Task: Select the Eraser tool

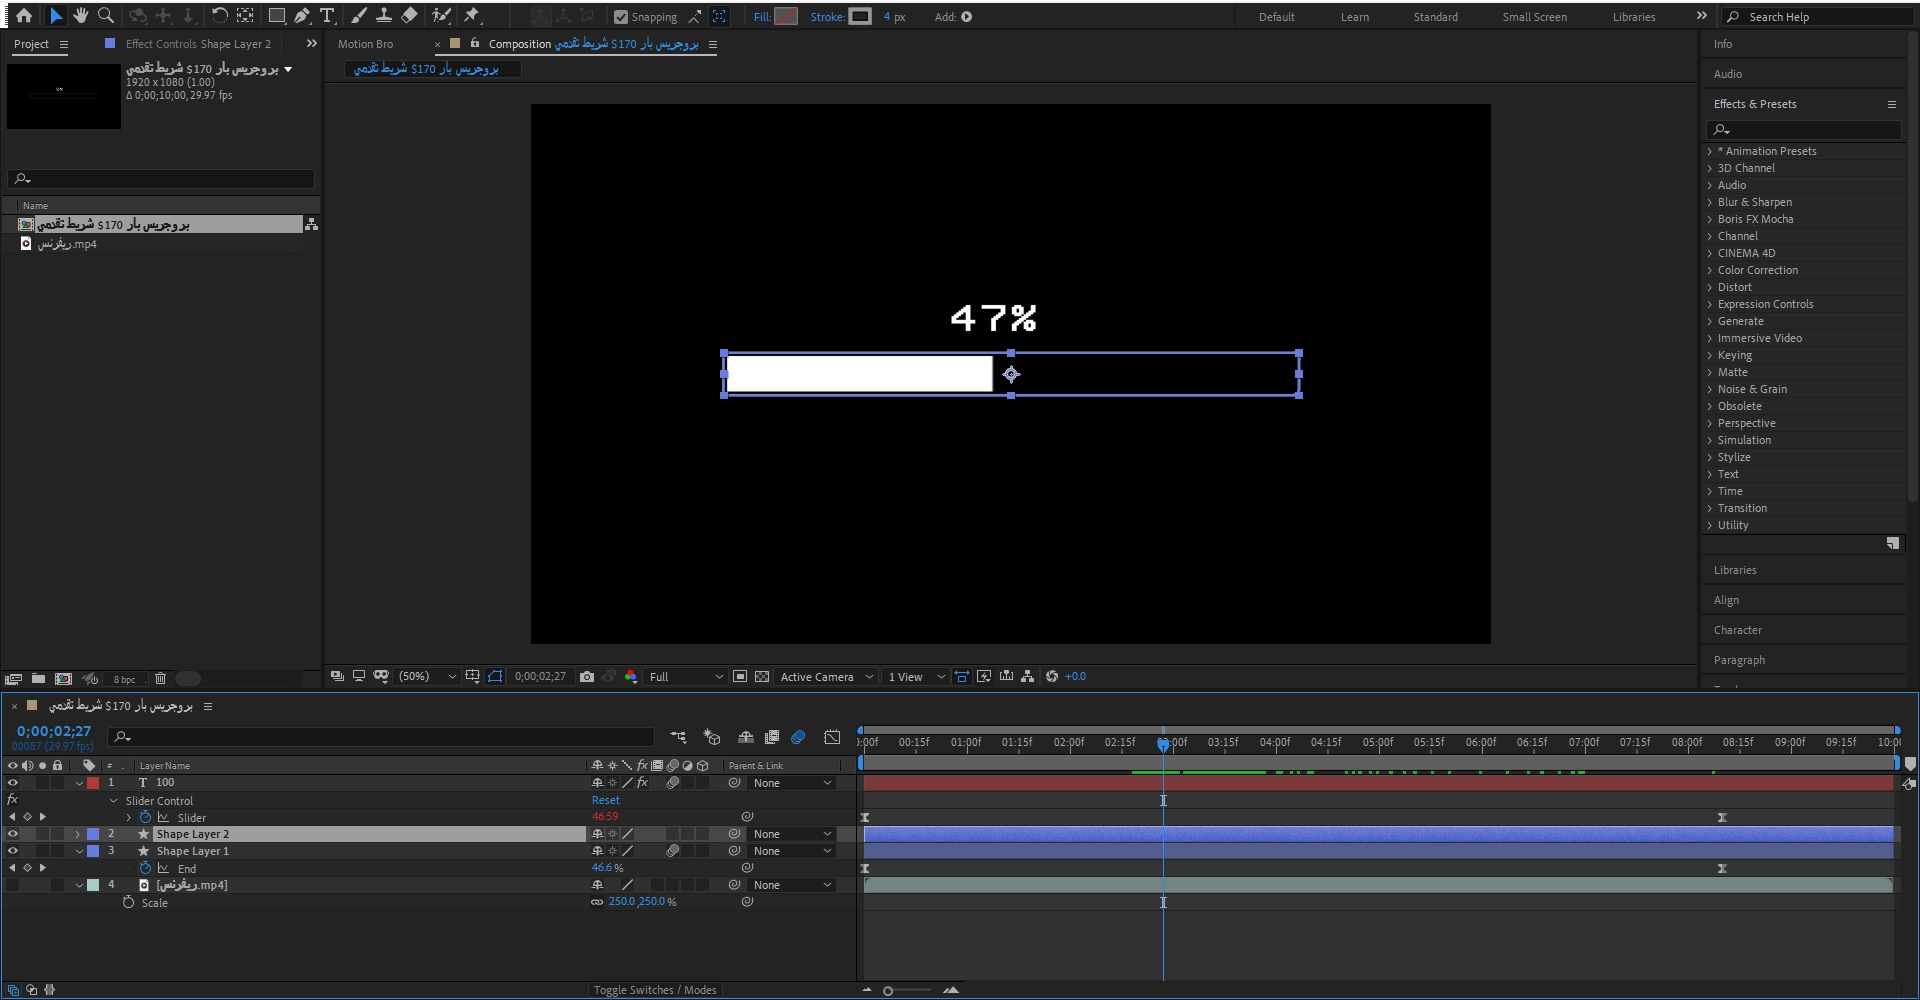Action: (x=409, y=16)
